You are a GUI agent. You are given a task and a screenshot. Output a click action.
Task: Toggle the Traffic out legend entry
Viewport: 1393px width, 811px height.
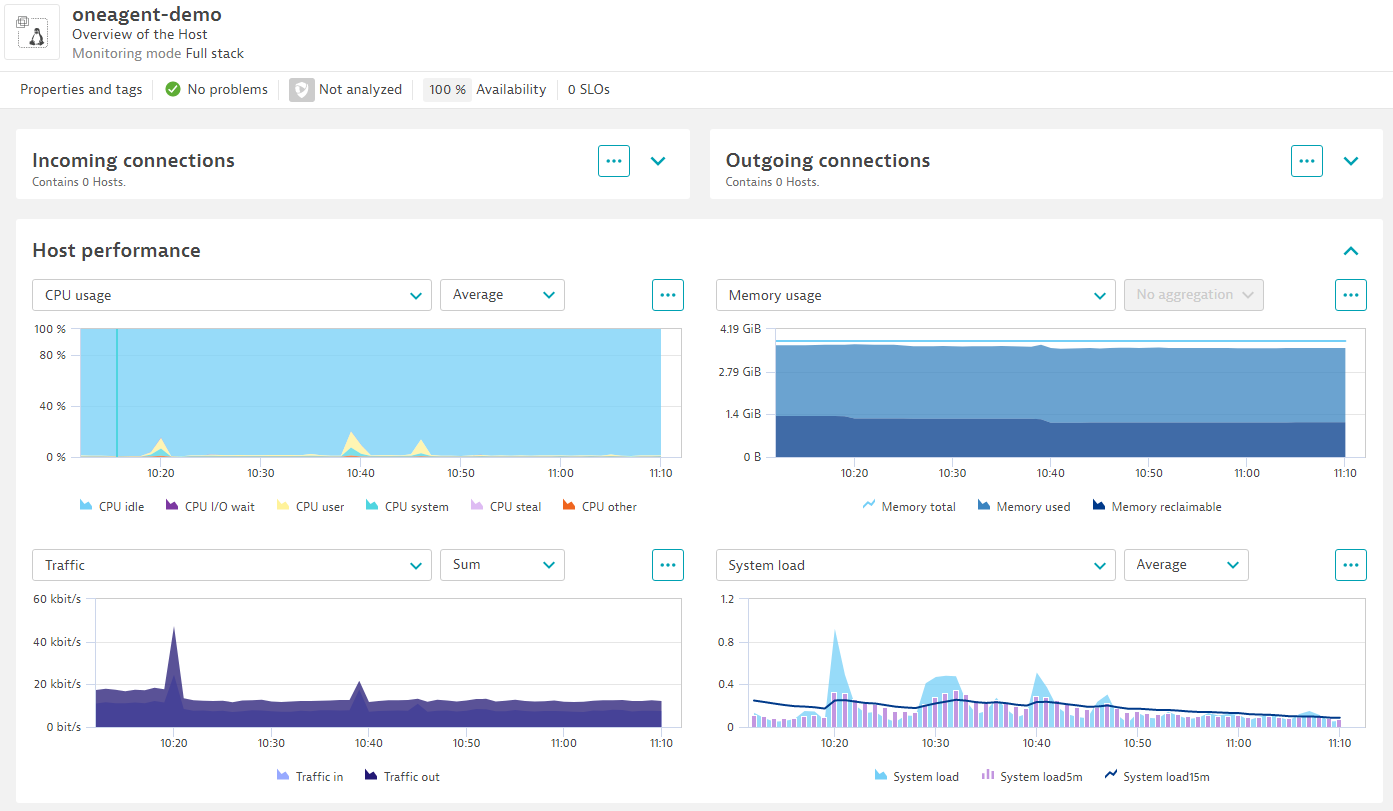click(x=401, y=776)
